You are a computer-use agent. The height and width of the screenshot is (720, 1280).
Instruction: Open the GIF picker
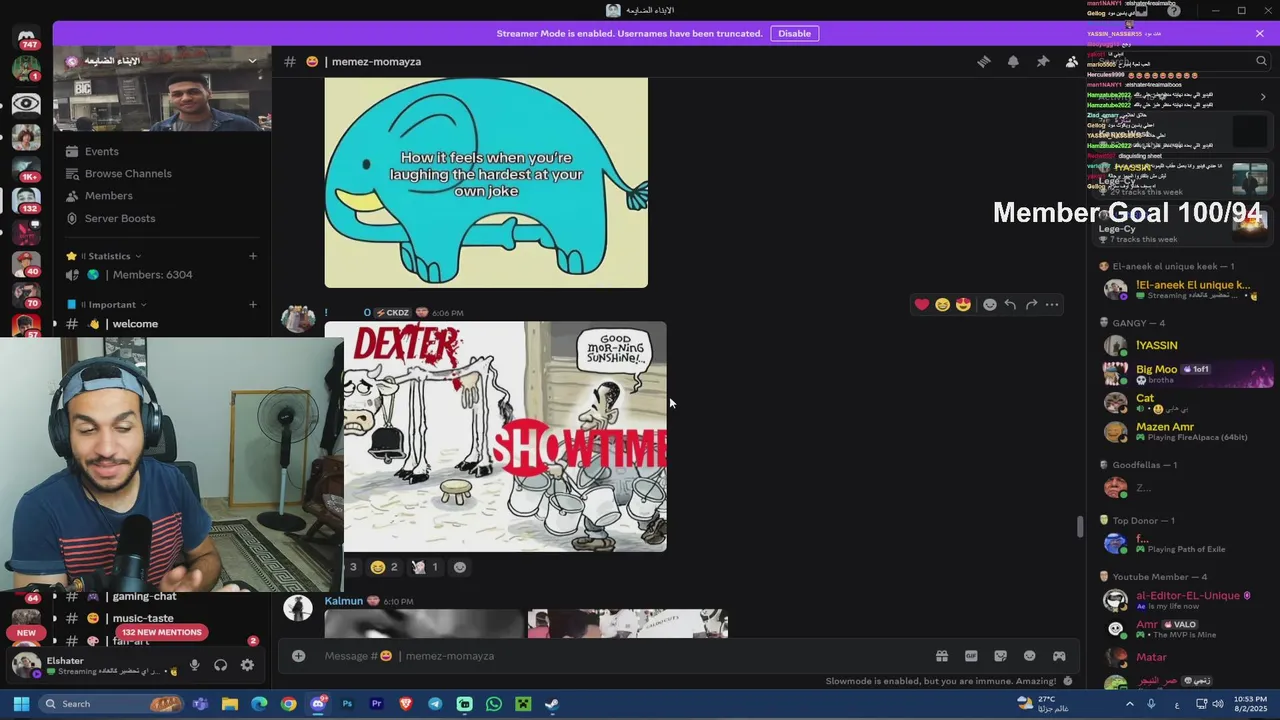click(971, 656)
